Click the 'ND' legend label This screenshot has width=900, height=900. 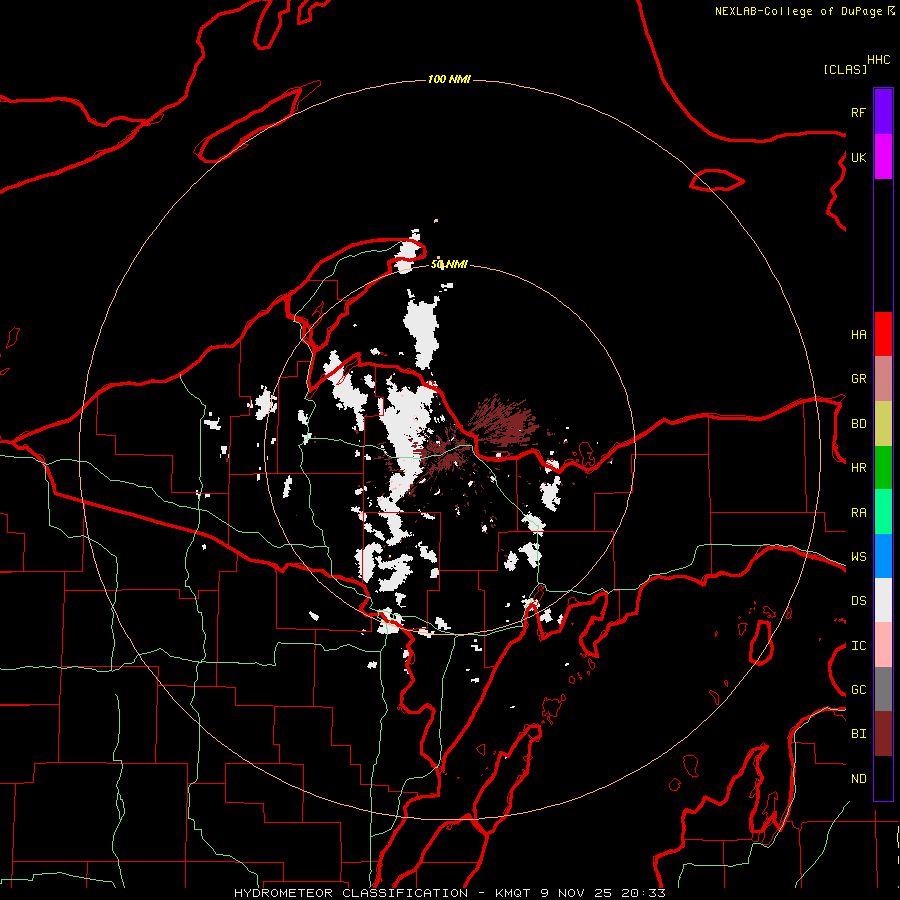858,779
